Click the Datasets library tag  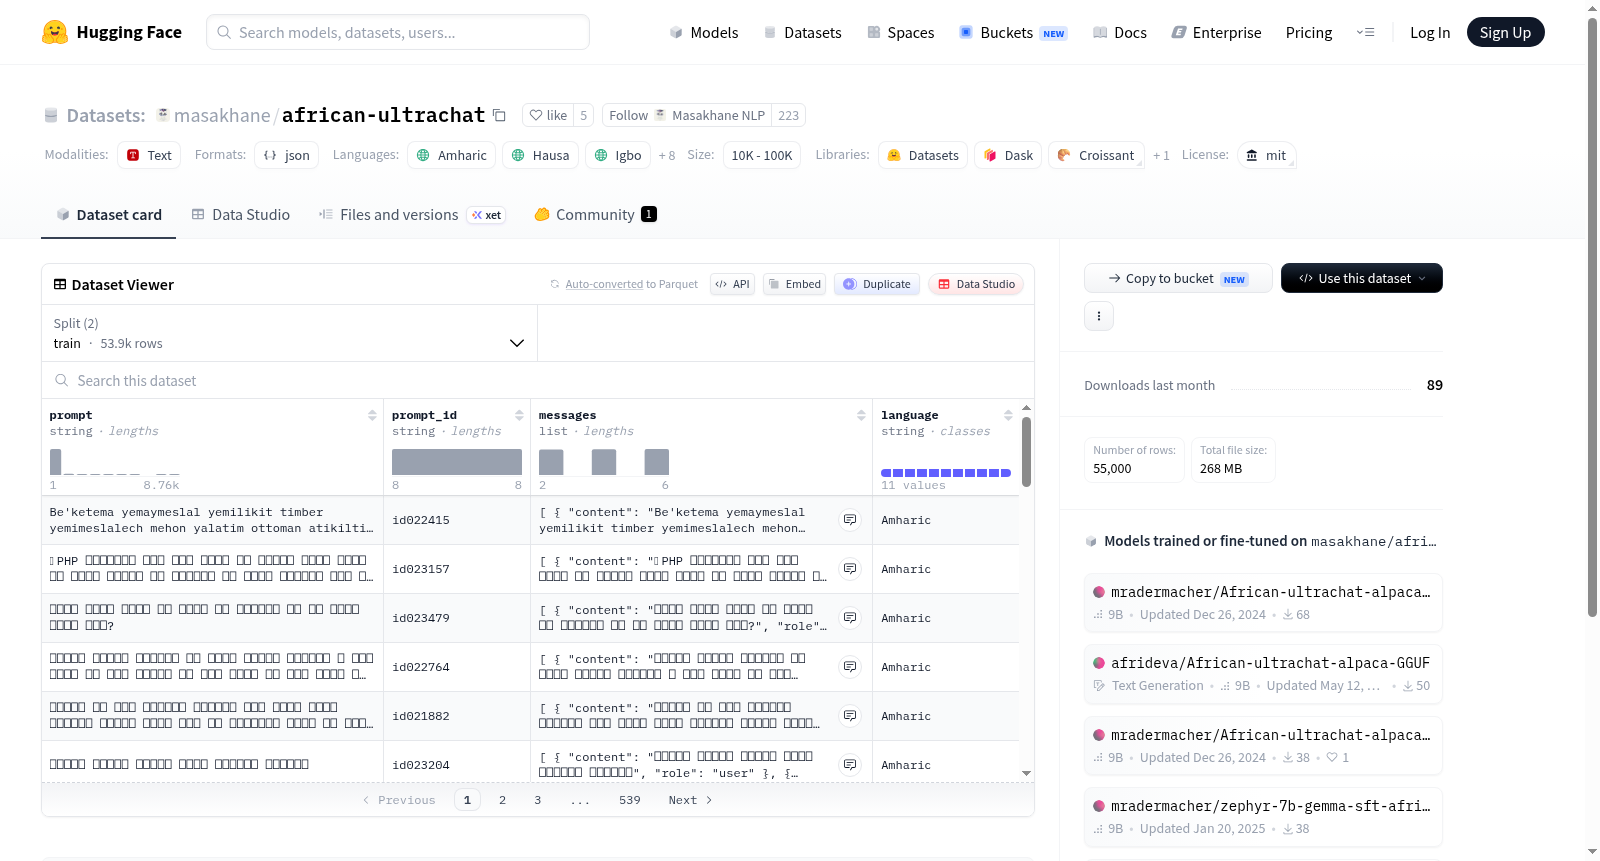[x=923, y=155]
